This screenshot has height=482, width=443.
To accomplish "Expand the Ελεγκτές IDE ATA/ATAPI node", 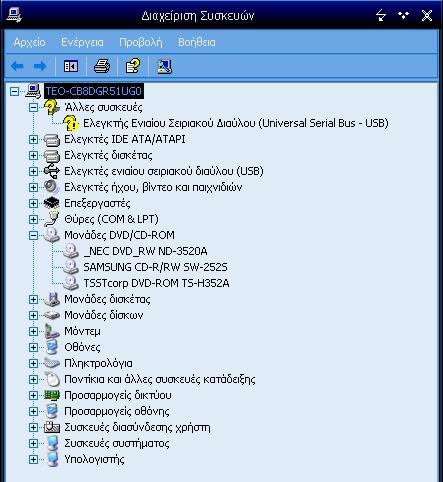I will 33,139.
